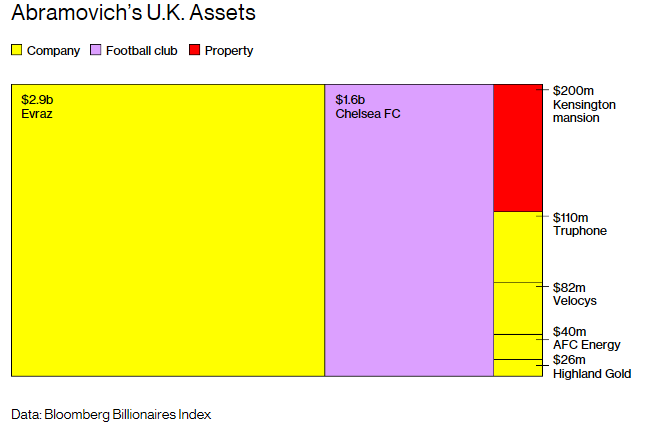The height and width of the screenshot is (435, 647).
Task: Click the yellow Company legend swatch
Action: 17,51
